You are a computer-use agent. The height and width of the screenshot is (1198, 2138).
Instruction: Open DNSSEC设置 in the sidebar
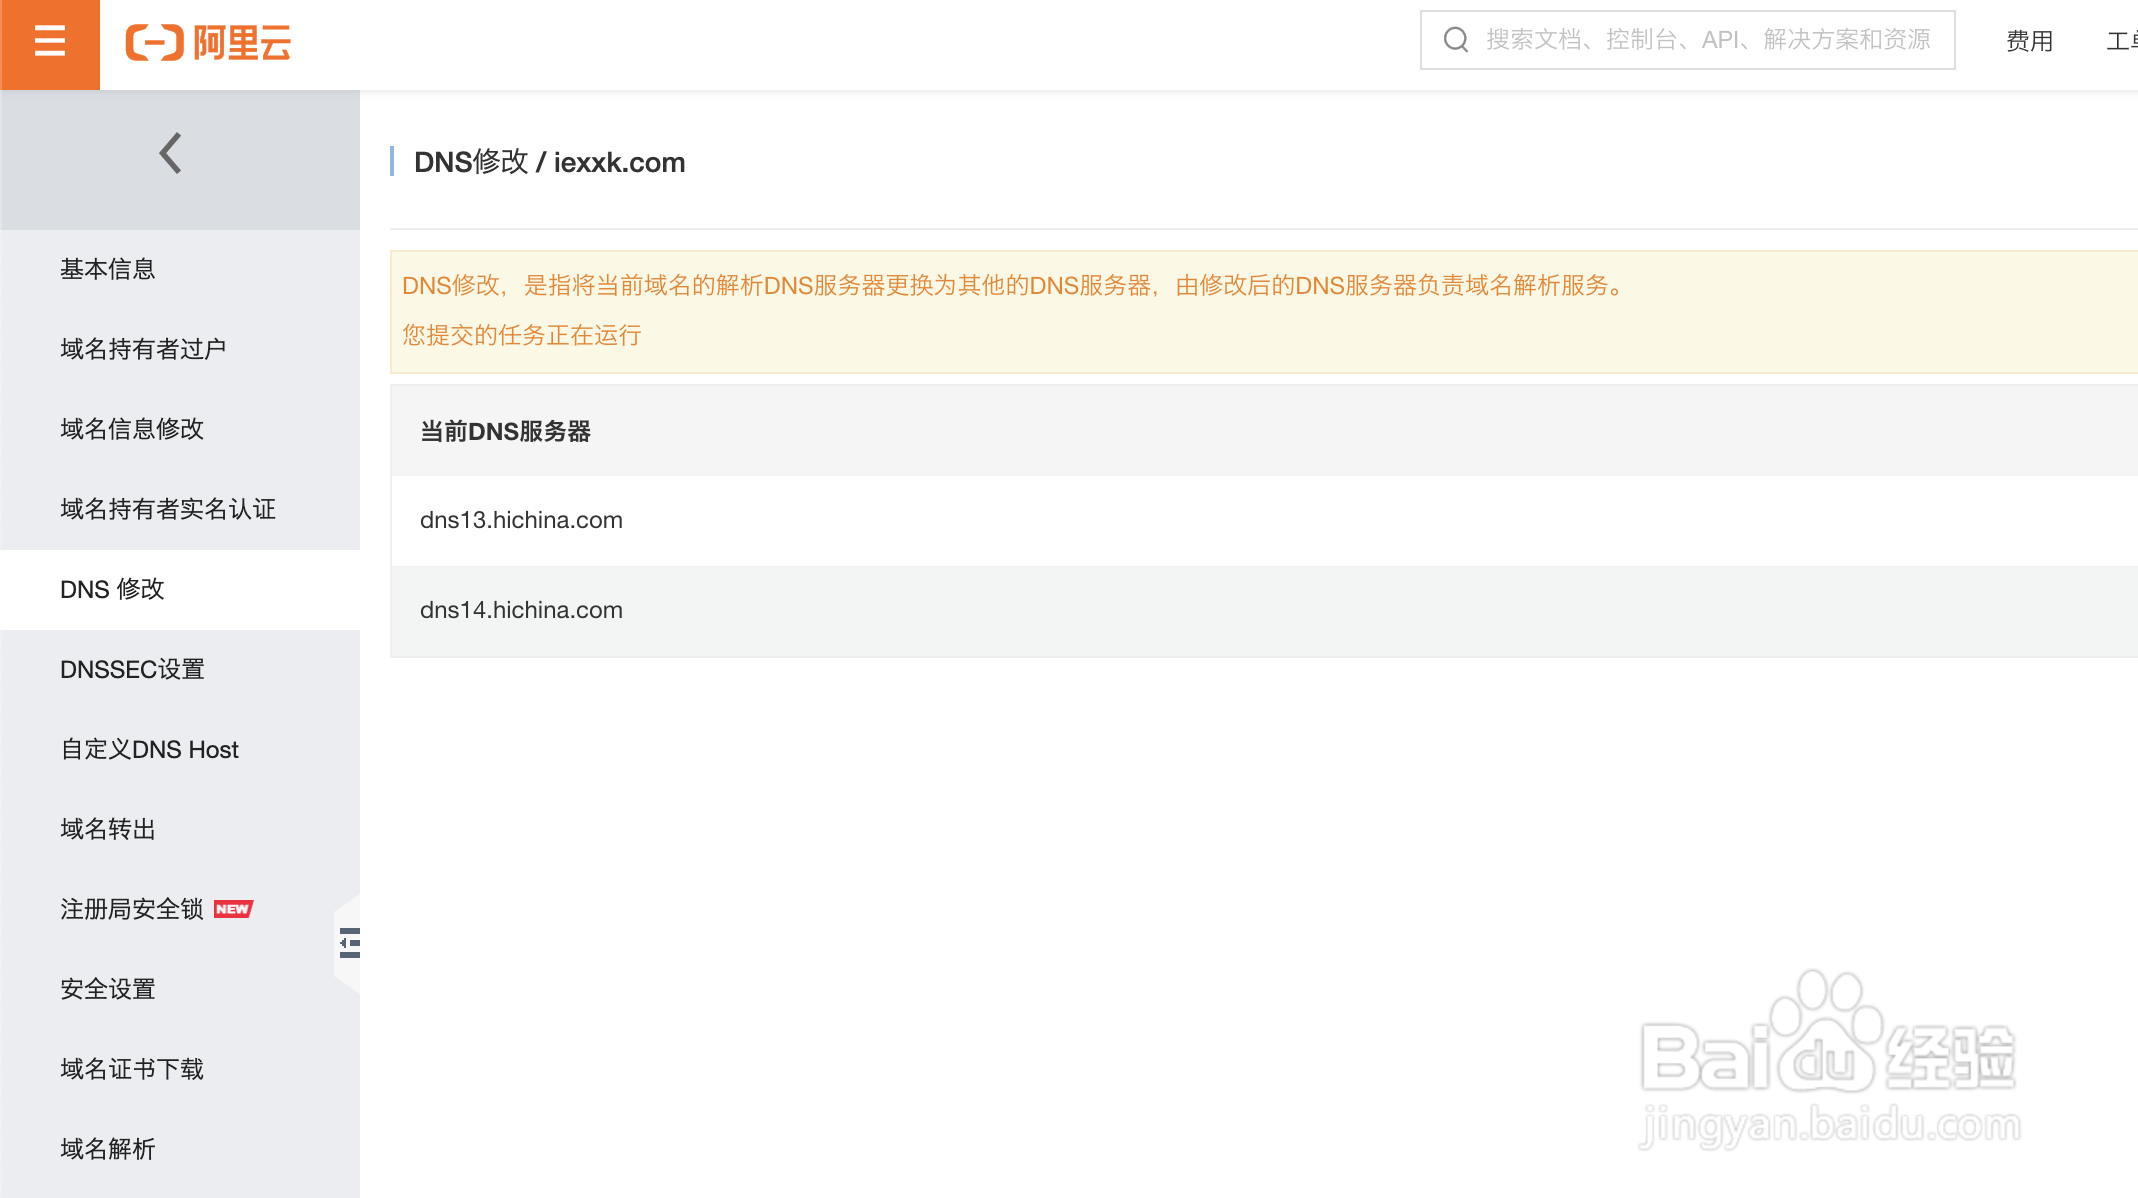point(132,669)
